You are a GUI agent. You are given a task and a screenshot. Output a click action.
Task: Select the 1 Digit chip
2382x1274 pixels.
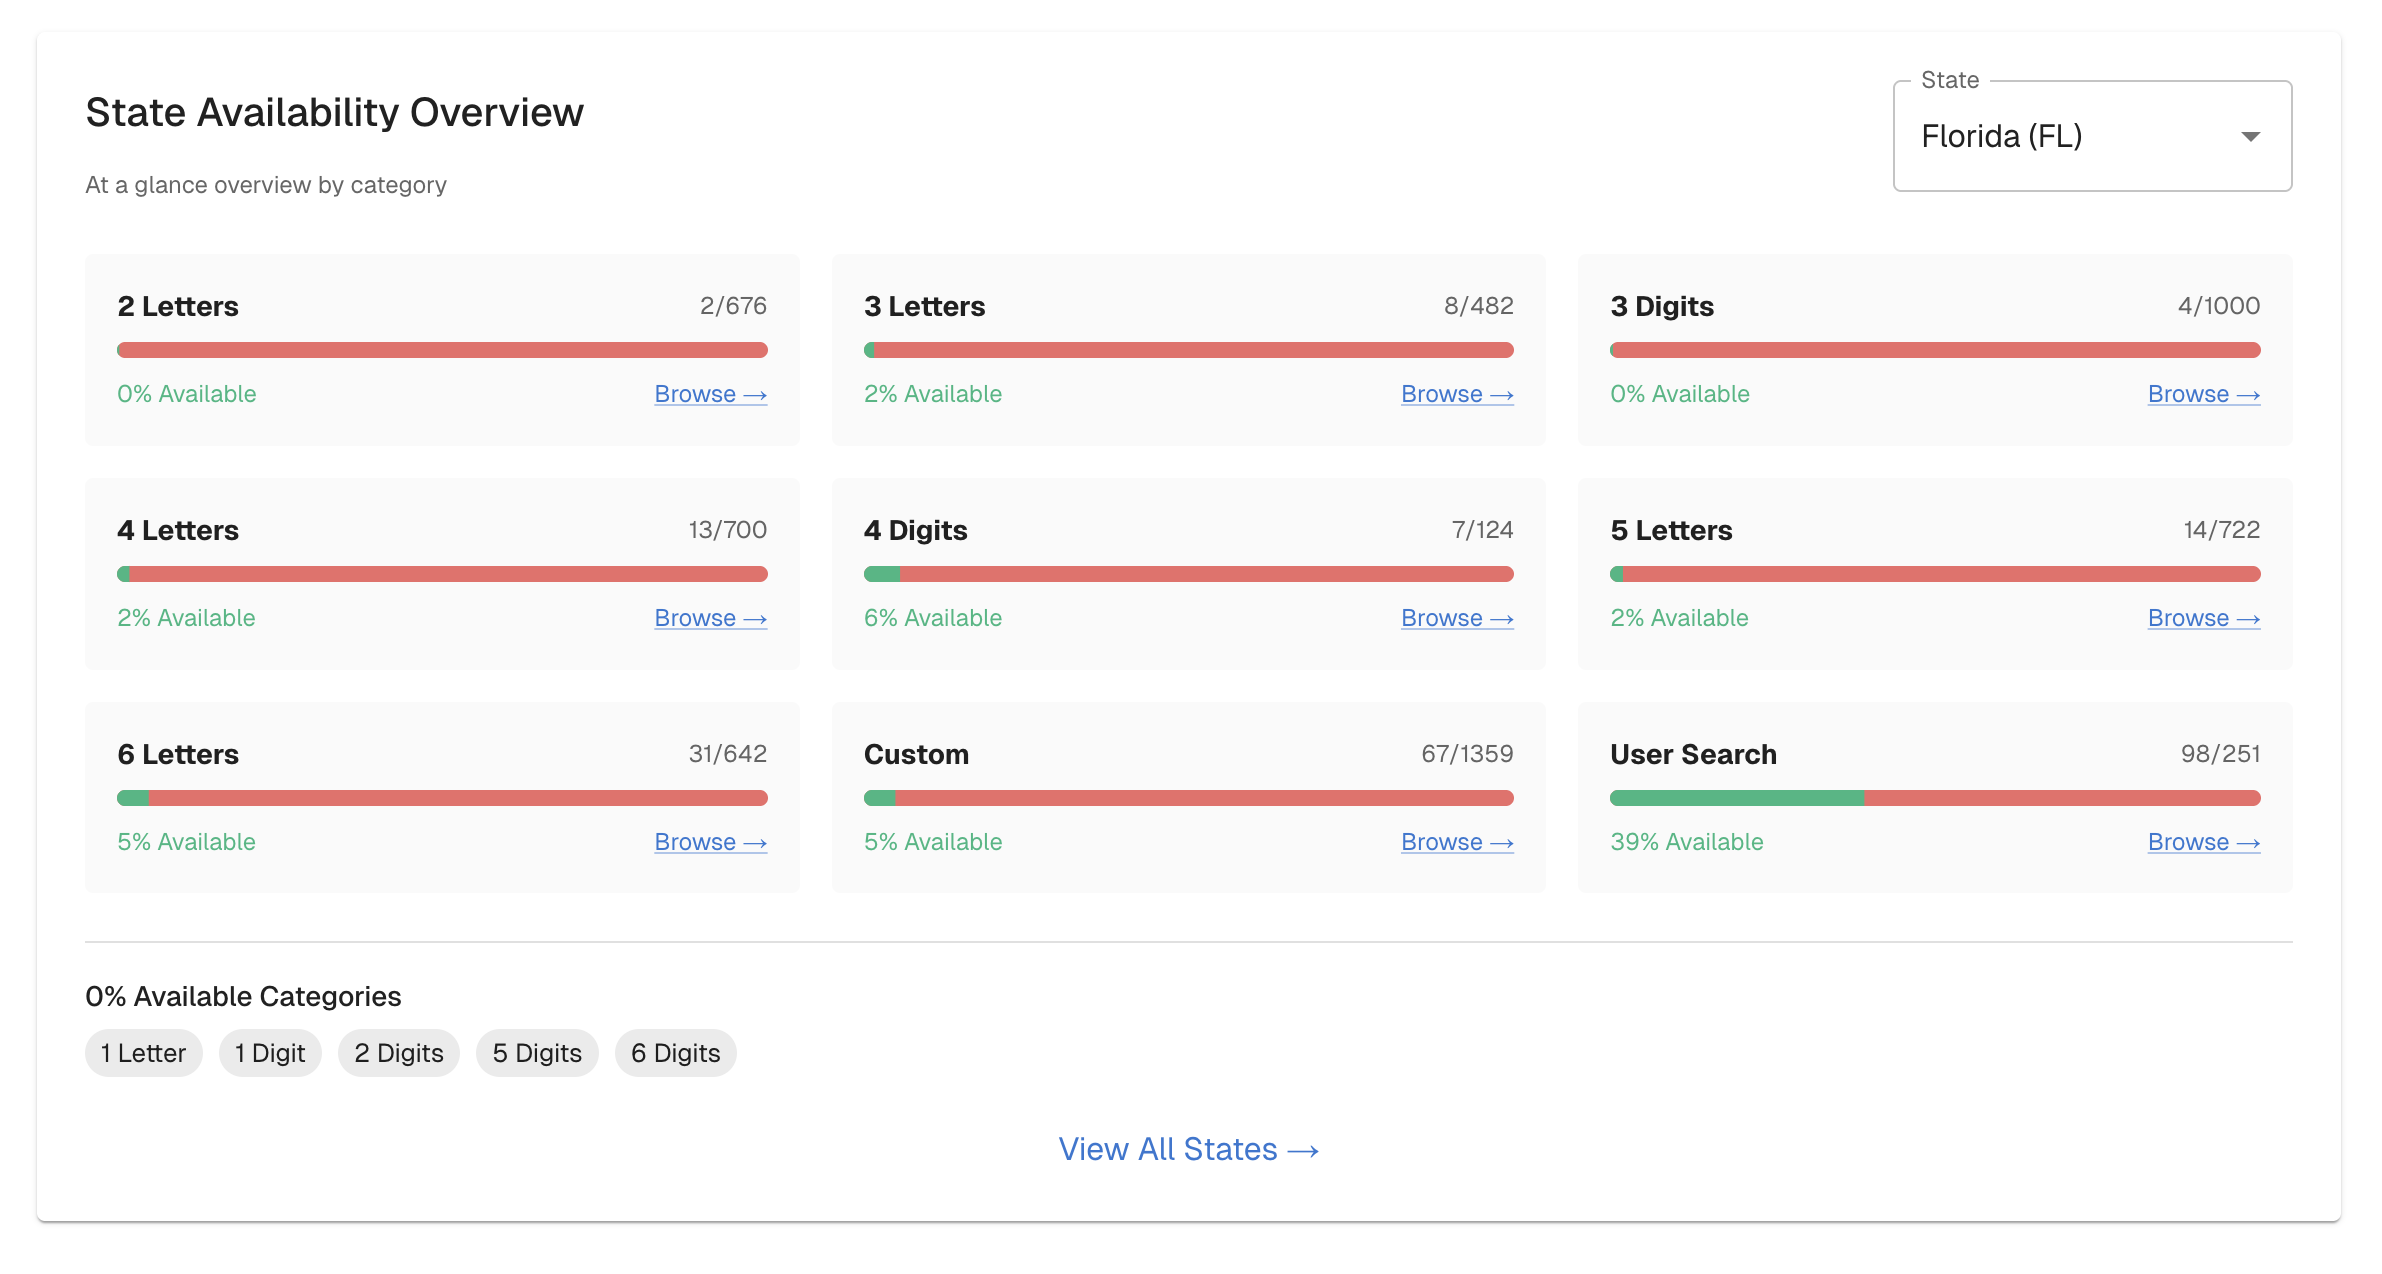pyautogui.click(x=270, y=1053)
